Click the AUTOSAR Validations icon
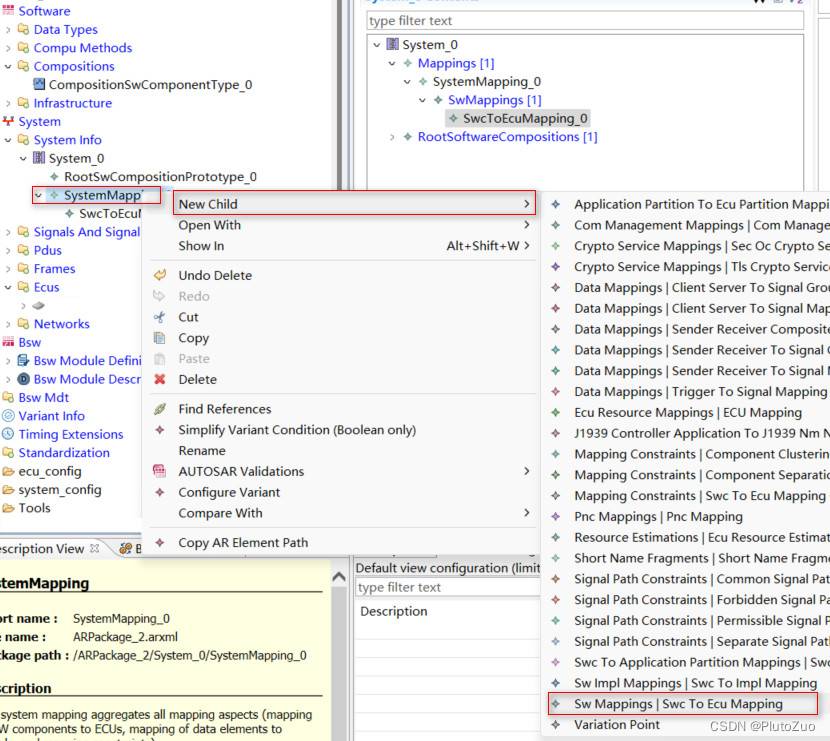 coord(159,471)
